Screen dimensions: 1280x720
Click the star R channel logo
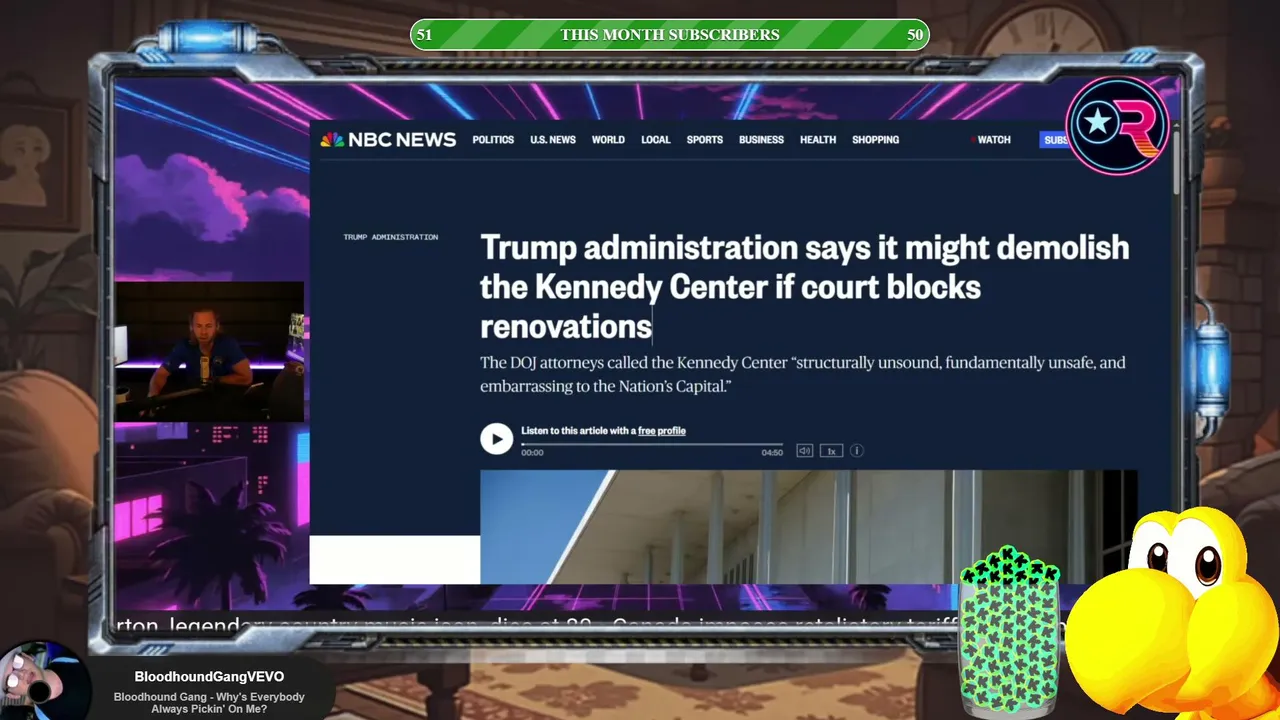point(1117,124)
